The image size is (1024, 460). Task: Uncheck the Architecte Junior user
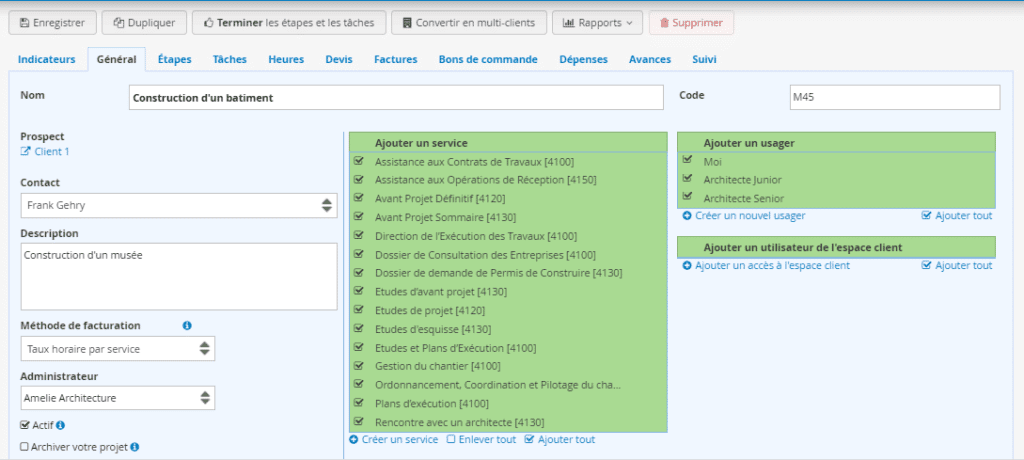coord(686,178)
